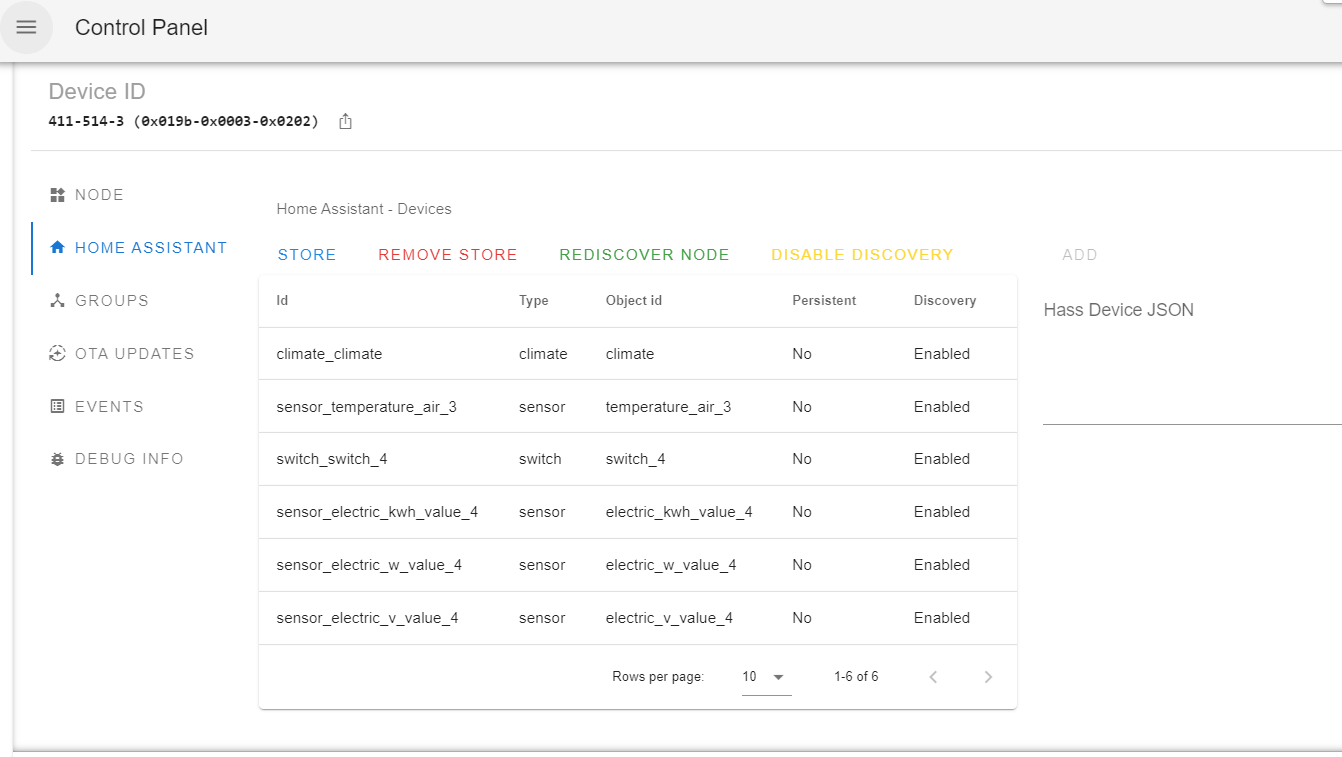The height and width of the screenshot is (757, 1342).
Task: Click the electric_kwh_value_4 object id cell
Action: click(x=679, y=512)
